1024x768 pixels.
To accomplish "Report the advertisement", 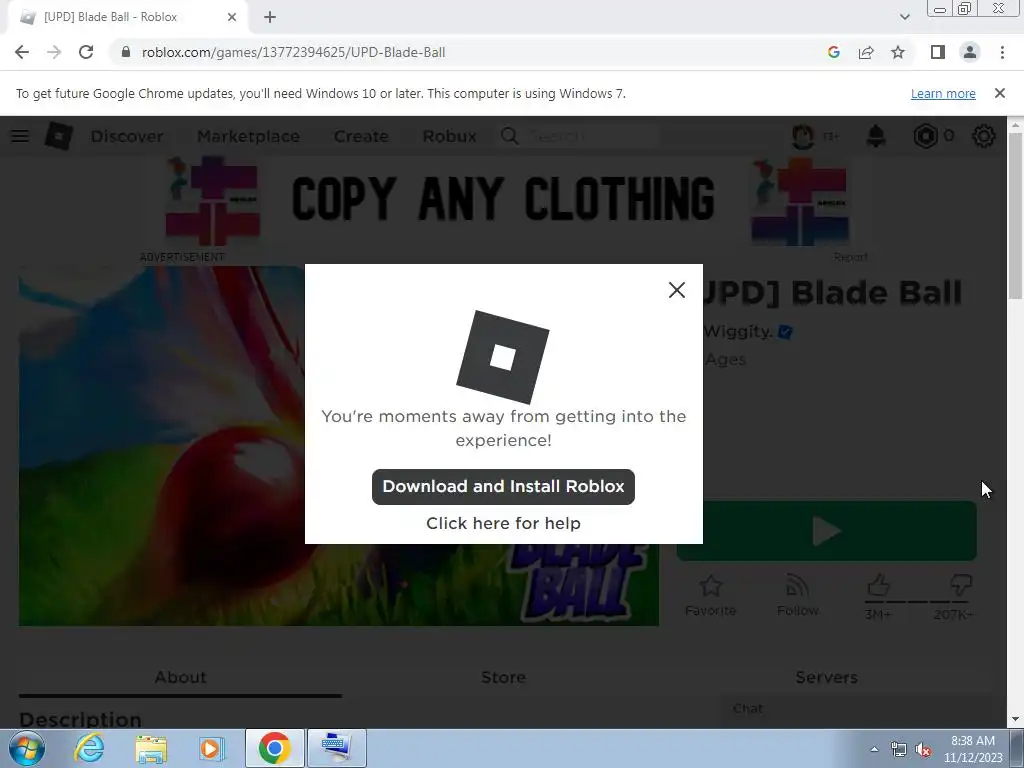I will (x=850, y=257).
